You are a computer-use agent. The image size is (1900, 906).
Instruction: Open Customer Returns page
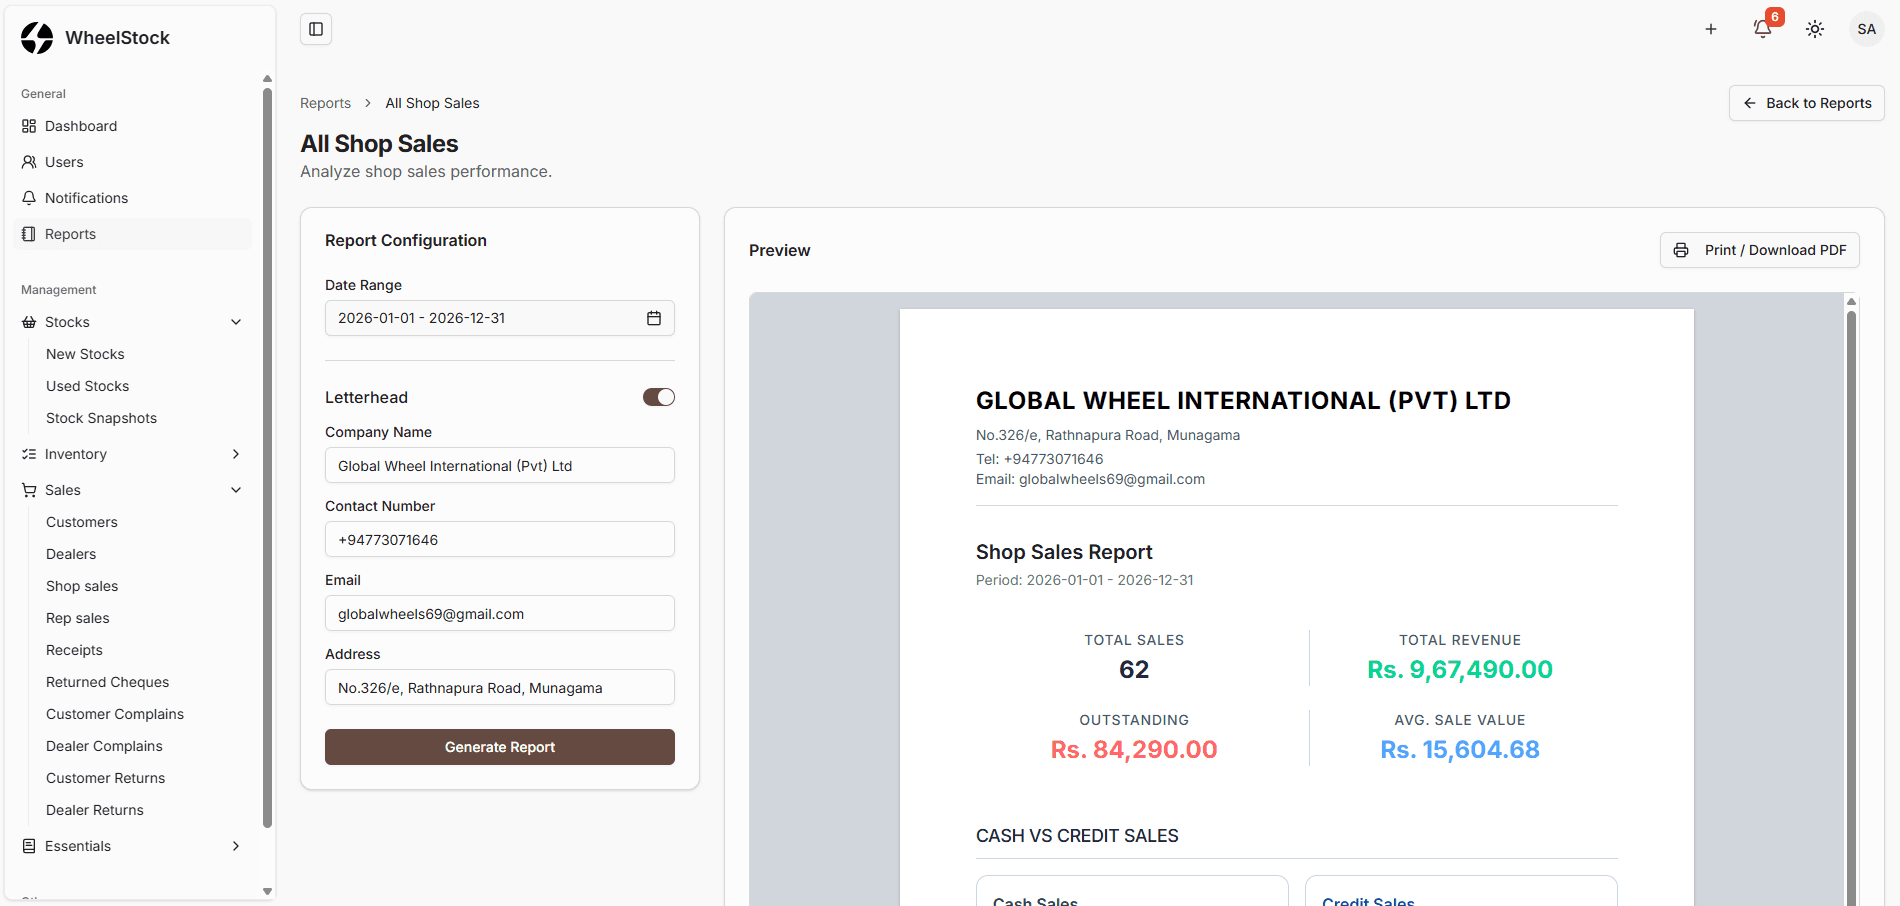pyautogui.click(x=105, y=778)
